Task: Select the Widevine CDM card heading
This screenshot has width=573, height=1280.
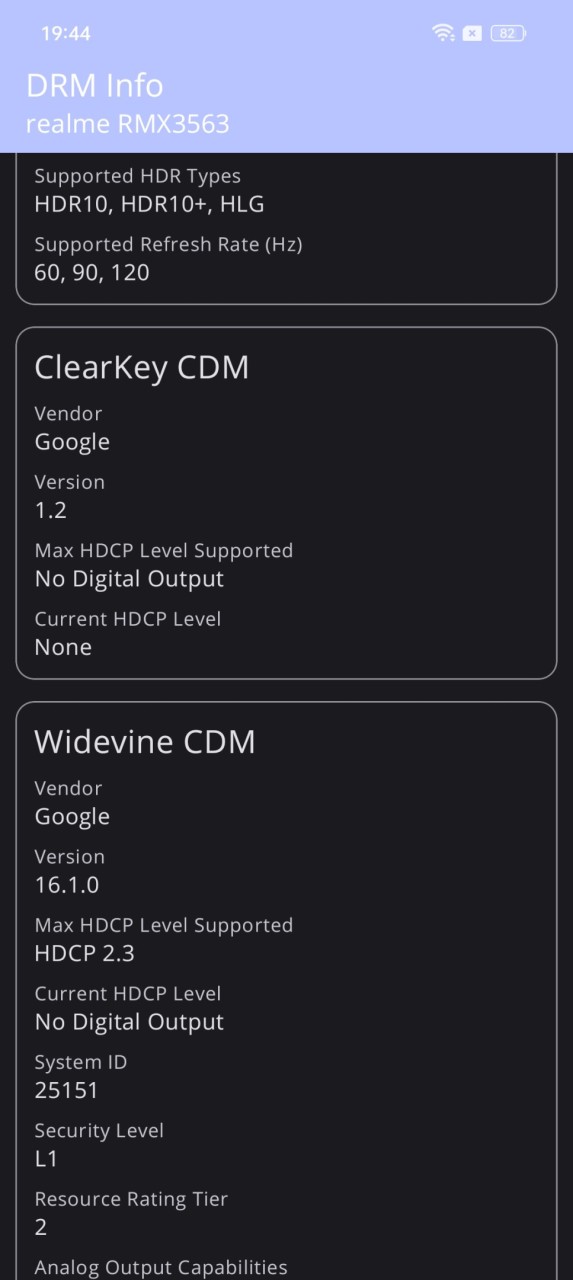Action: click(x=145, y=741)
